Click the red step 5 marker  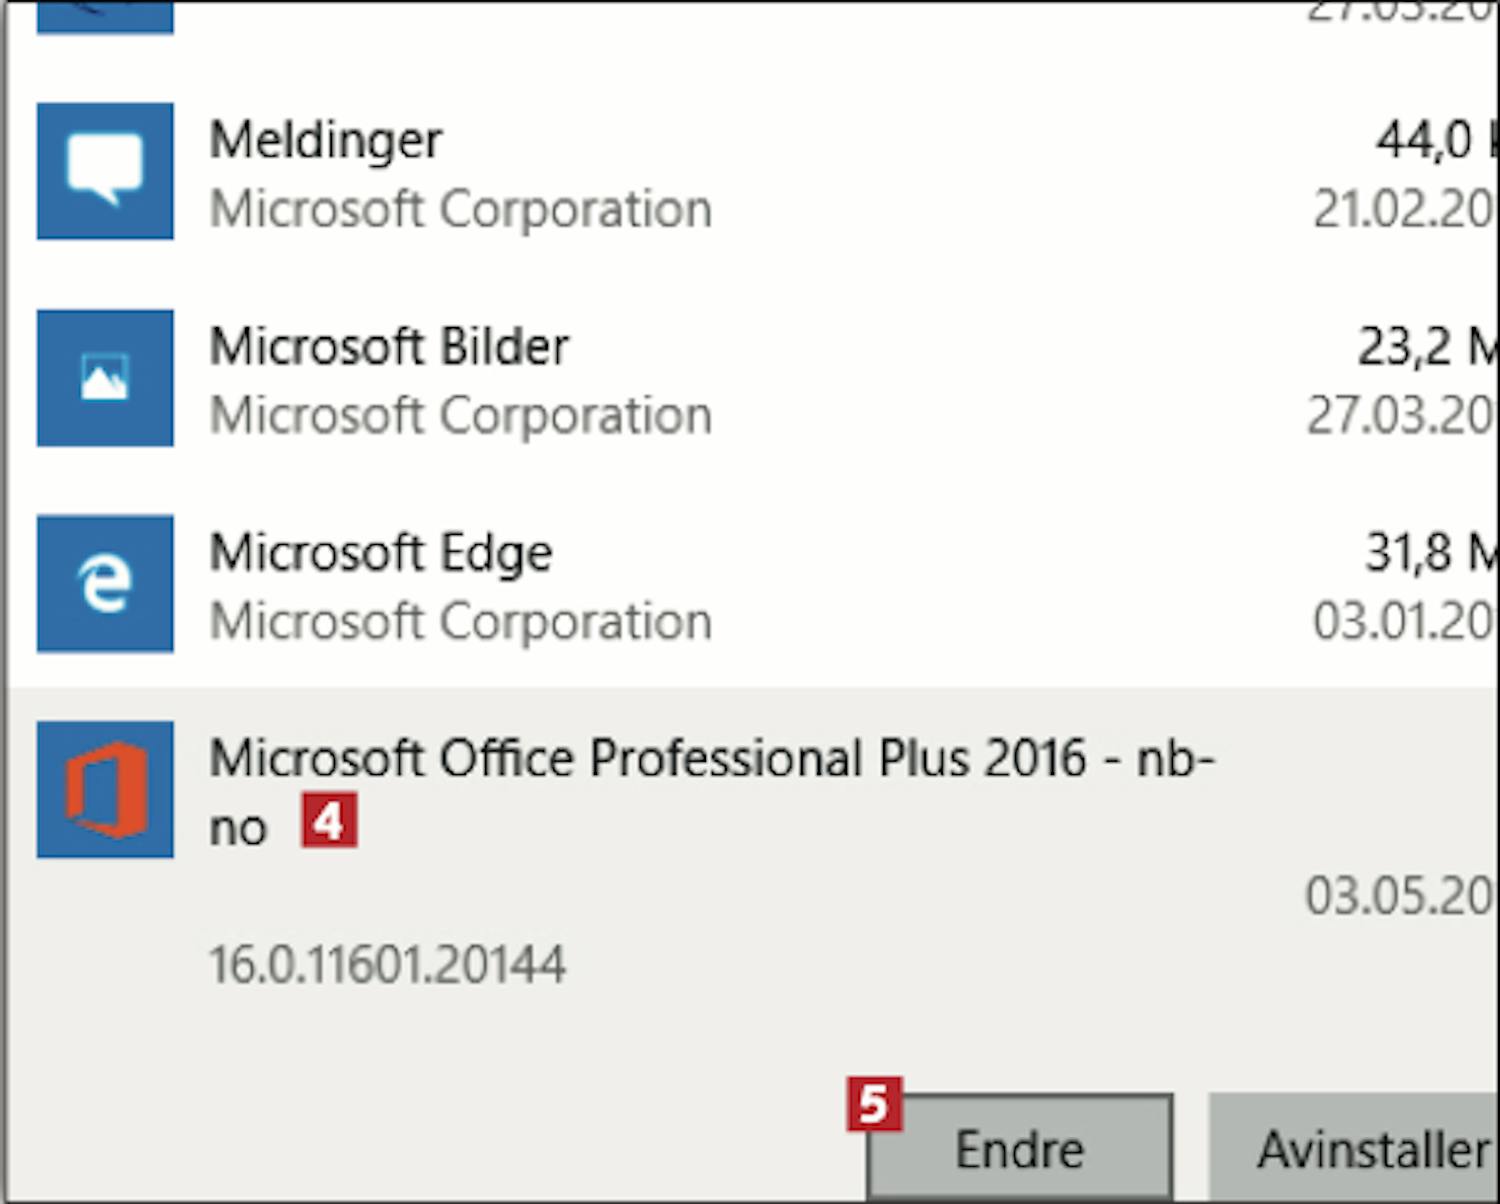coord(874,1104)
